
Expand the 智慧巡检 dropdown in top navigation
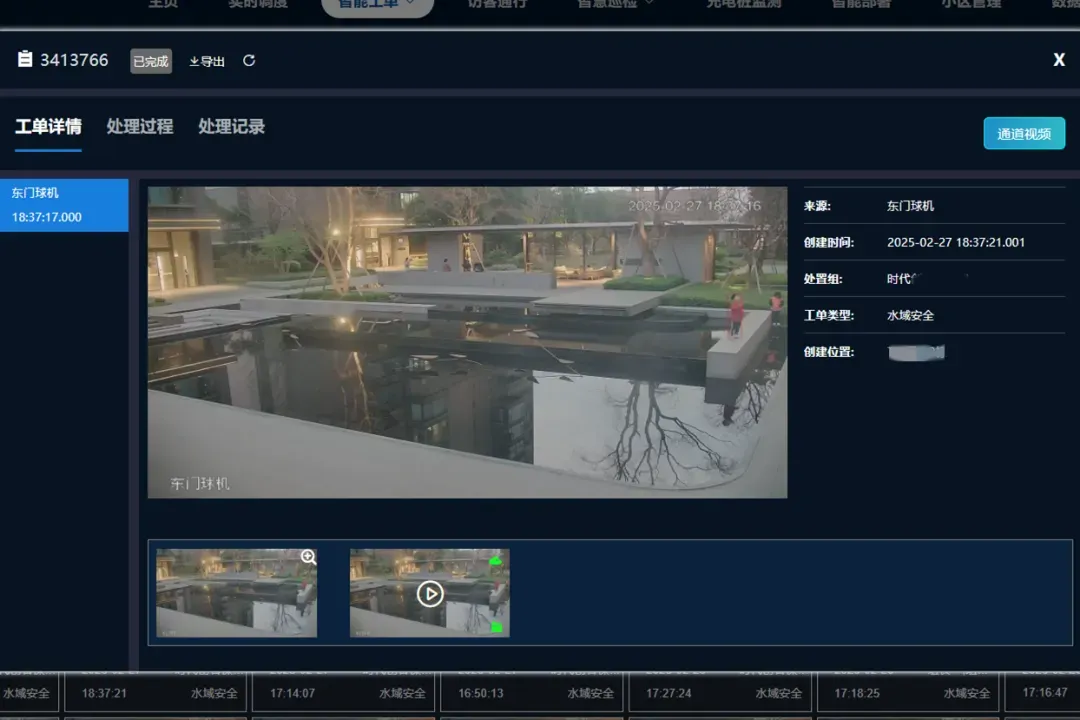[615, 5]
